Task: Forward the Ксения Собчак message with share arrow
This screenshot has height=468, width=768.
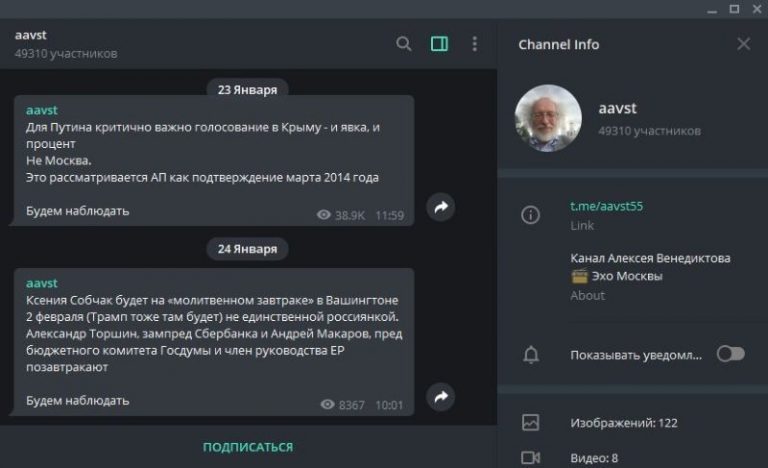Action: tap(441, 396)
